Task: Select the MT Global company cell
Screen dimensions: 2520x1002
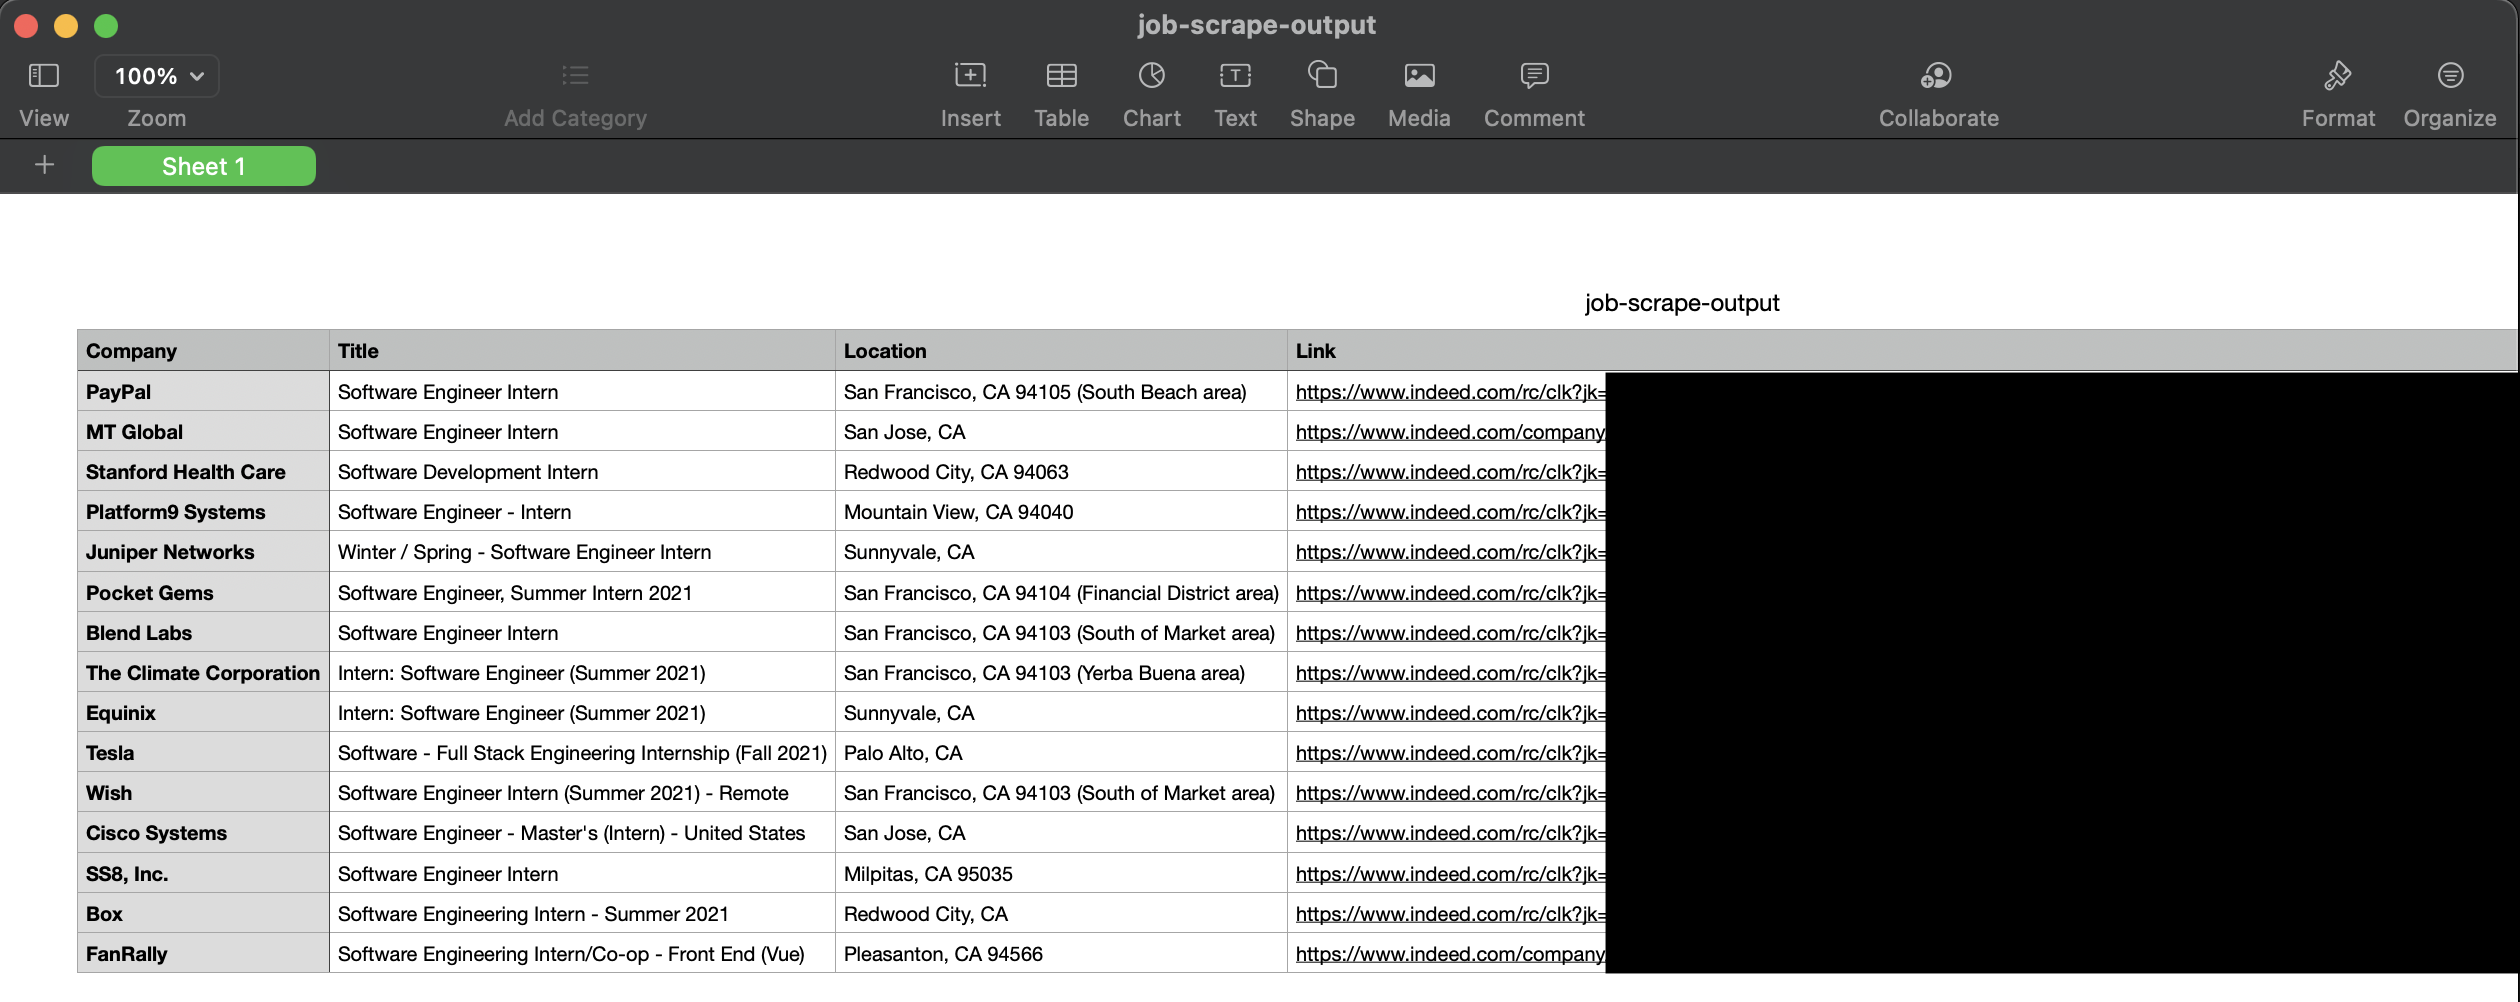Action: click(x=203, y=432)
